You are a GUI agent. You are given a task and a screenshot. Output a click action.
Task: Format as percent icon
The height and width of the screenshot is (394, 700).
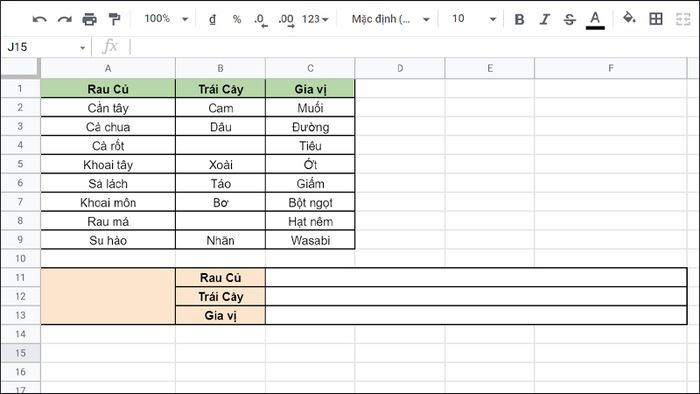[x=237, y=19]
